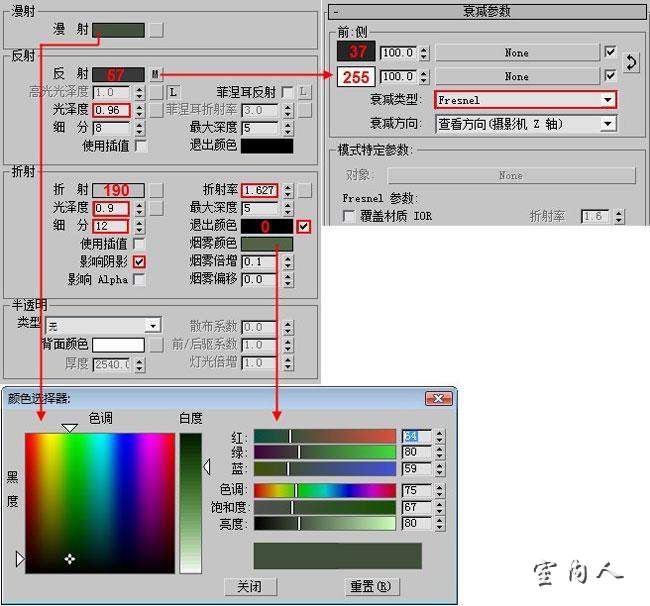Viewport: 650px width, 606px height.
Task: Toggle the second map enable checkbox in 前:侧
Action: 610,76
